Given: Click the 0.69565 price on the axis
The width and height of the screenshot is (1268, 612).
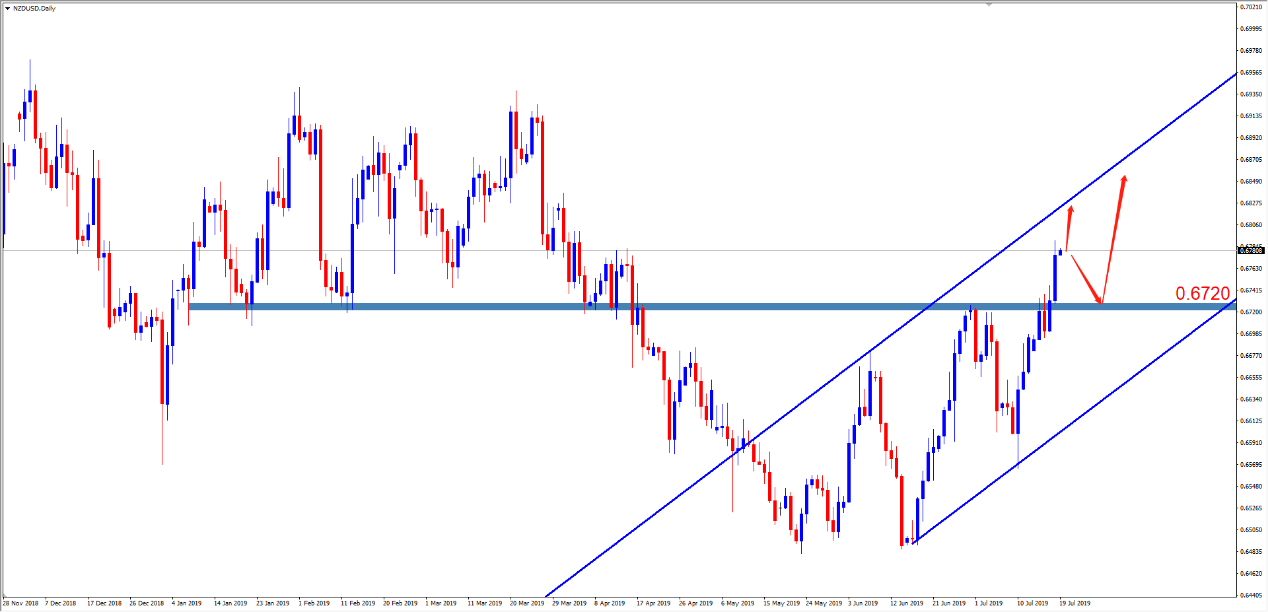Looking at the screenshot, I should [1250, 73].
